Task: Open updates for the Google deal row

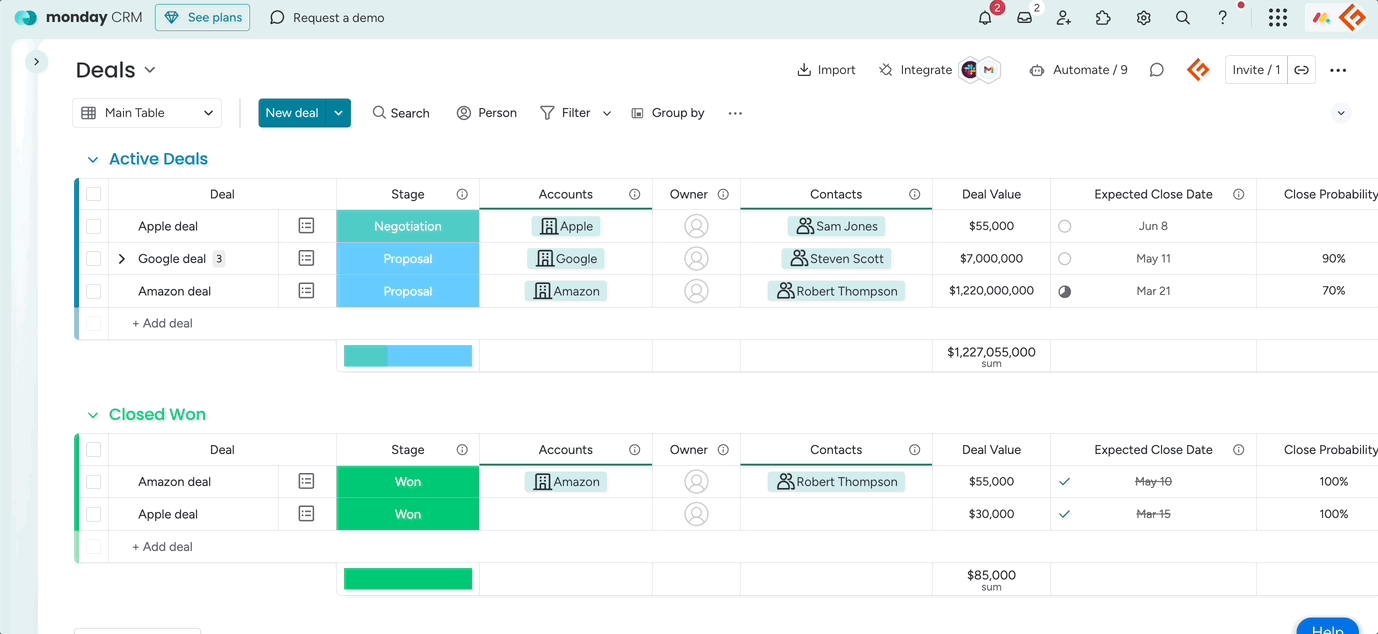Action: tap(306, 258)
